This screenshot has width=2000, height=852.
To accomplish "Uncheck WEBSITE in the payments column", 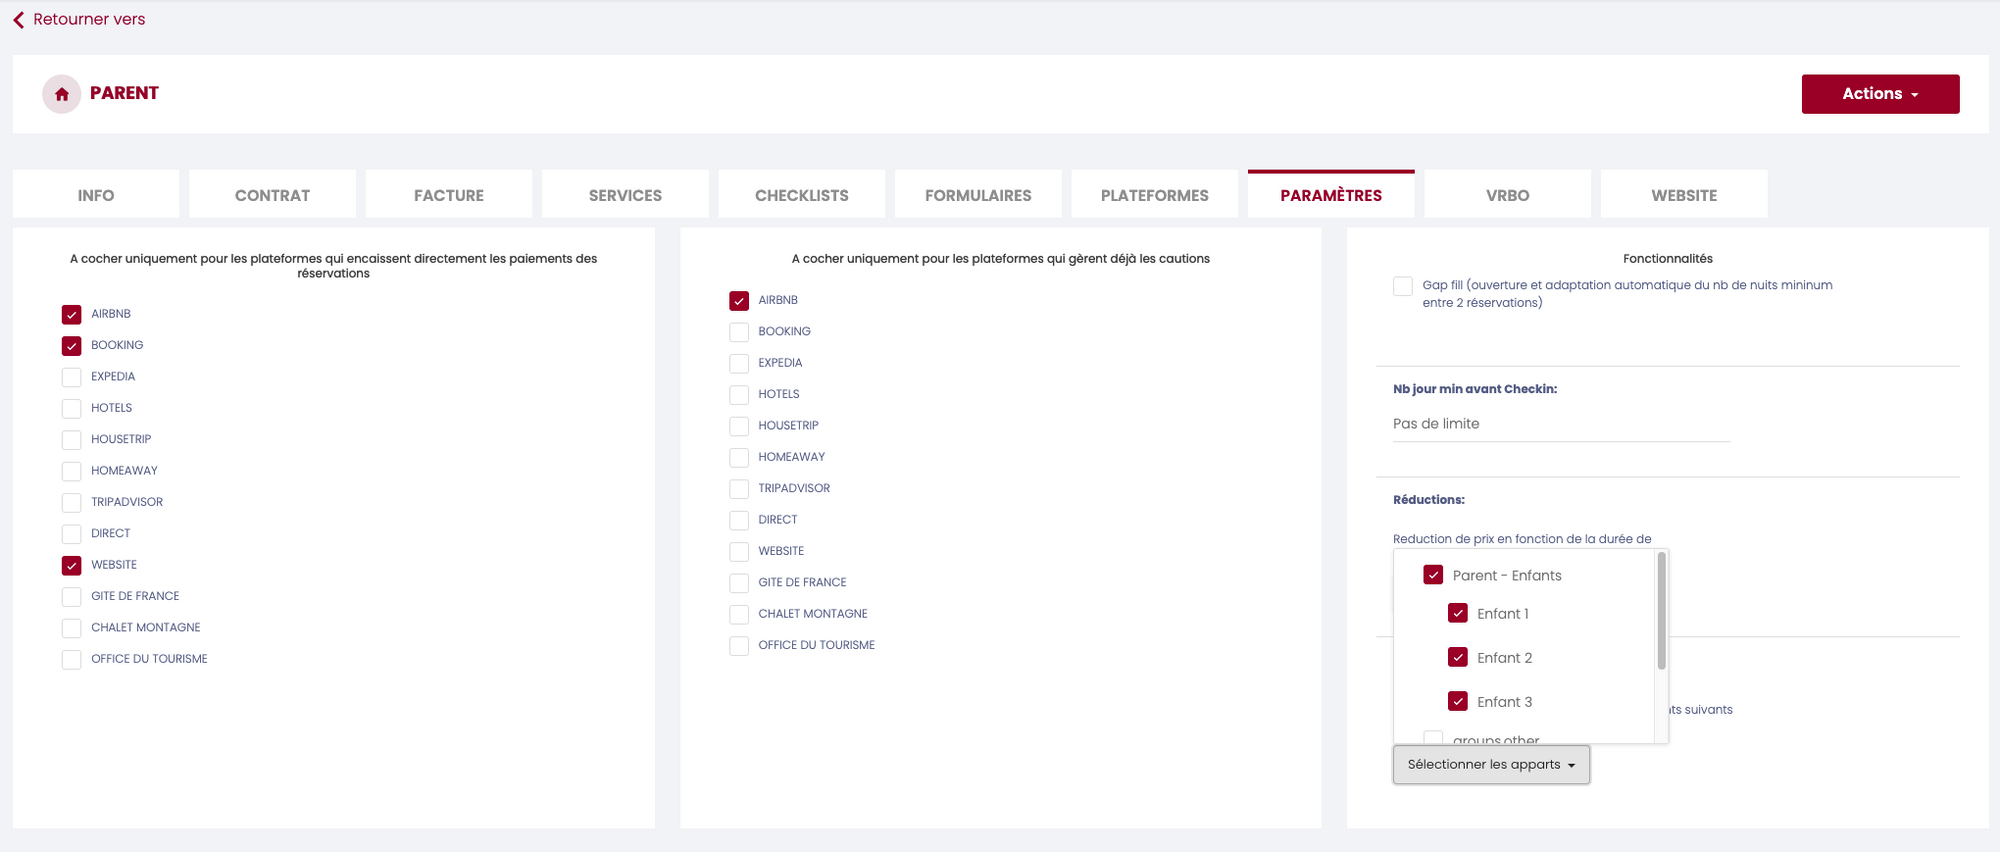I will tap(72, 565).
